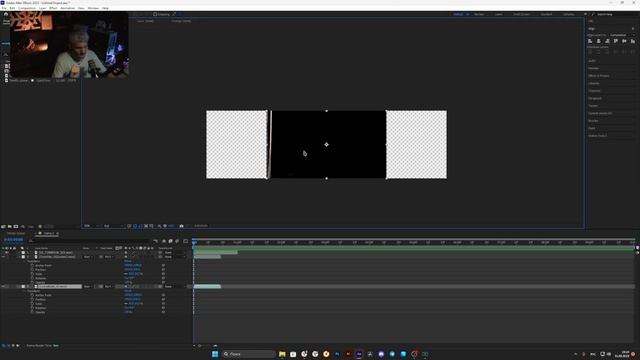Open the Character panel
The height and width of the screenshot is (360, 640).
coord(594,91)
